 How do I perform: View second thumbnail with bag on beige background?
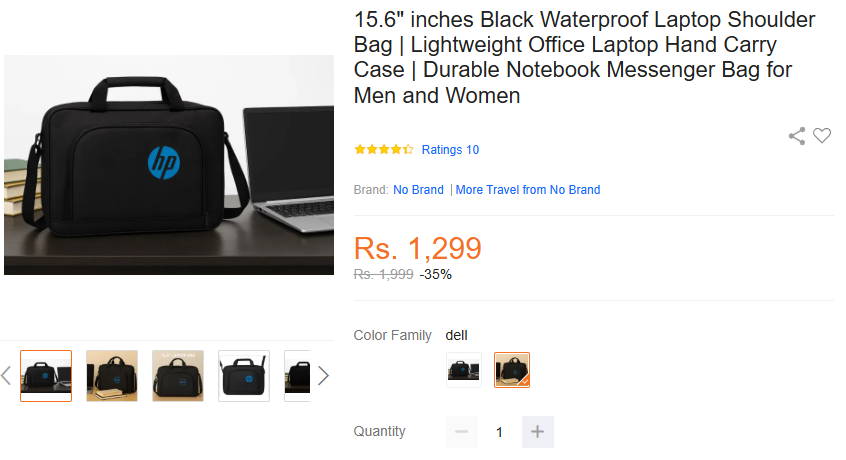(x=112, y=376)
